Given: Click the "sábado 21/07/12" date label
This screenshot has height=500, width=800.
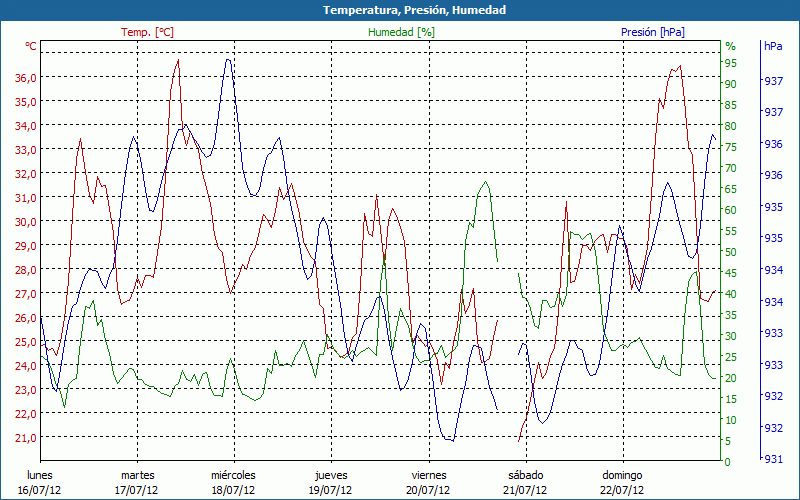Looking at the screenshot, I should coord(525,483).
